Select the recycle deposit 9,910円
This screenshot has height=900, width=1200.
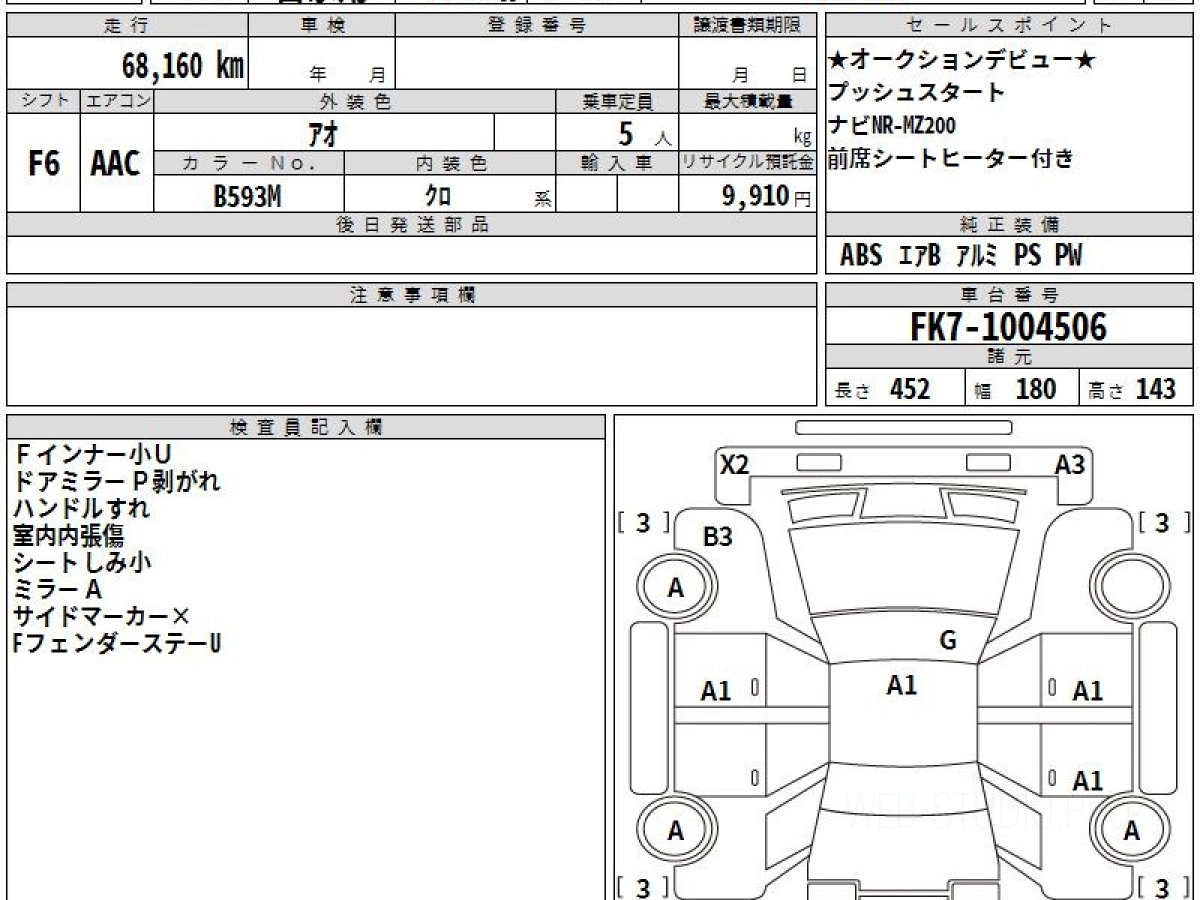(767, 196)
